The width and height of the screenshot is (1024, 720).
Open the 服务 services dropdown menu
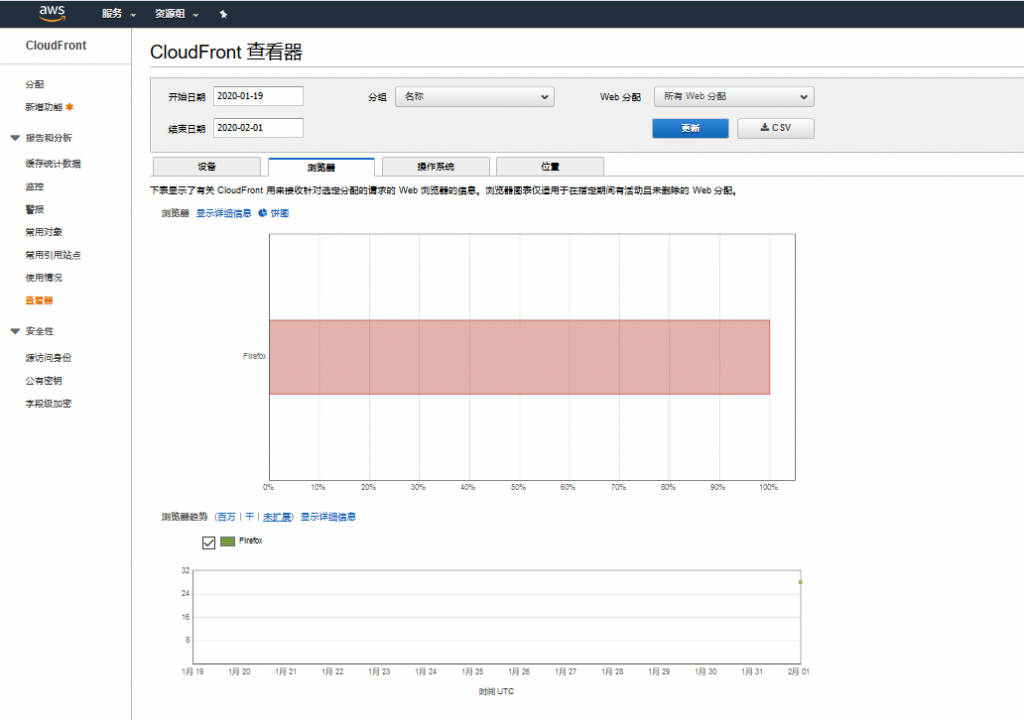(118, 14)
